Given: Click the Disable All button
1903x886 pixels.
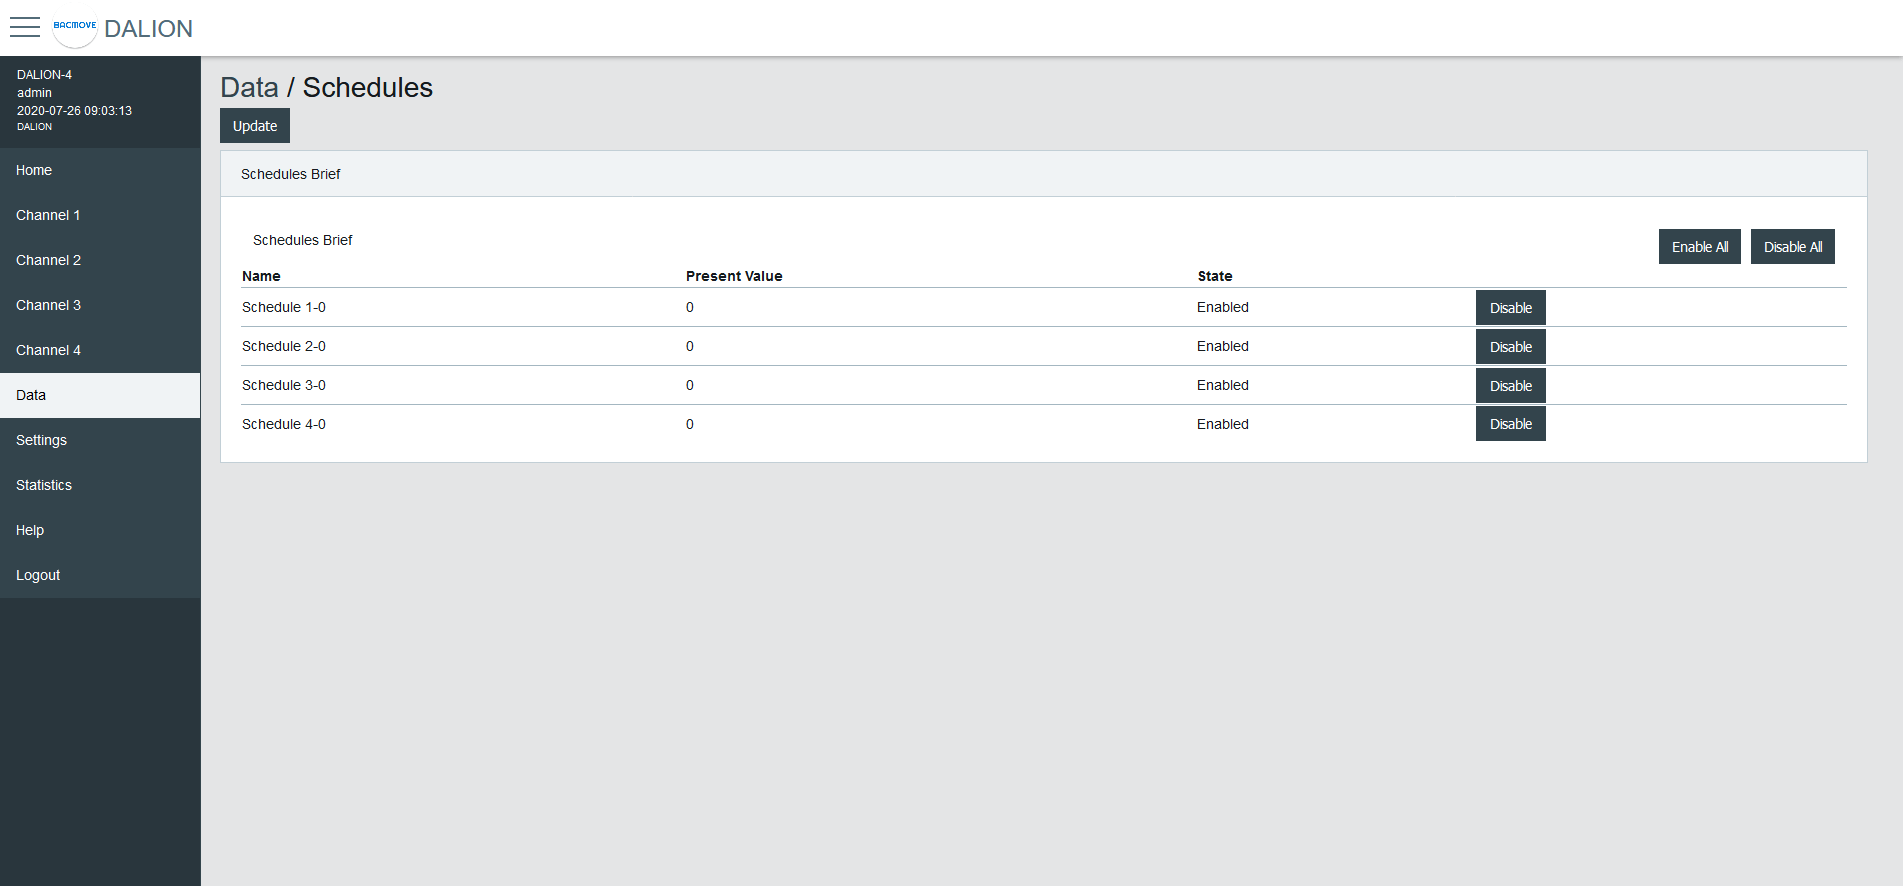Looking at the screenshot, I should point(1792,247).
